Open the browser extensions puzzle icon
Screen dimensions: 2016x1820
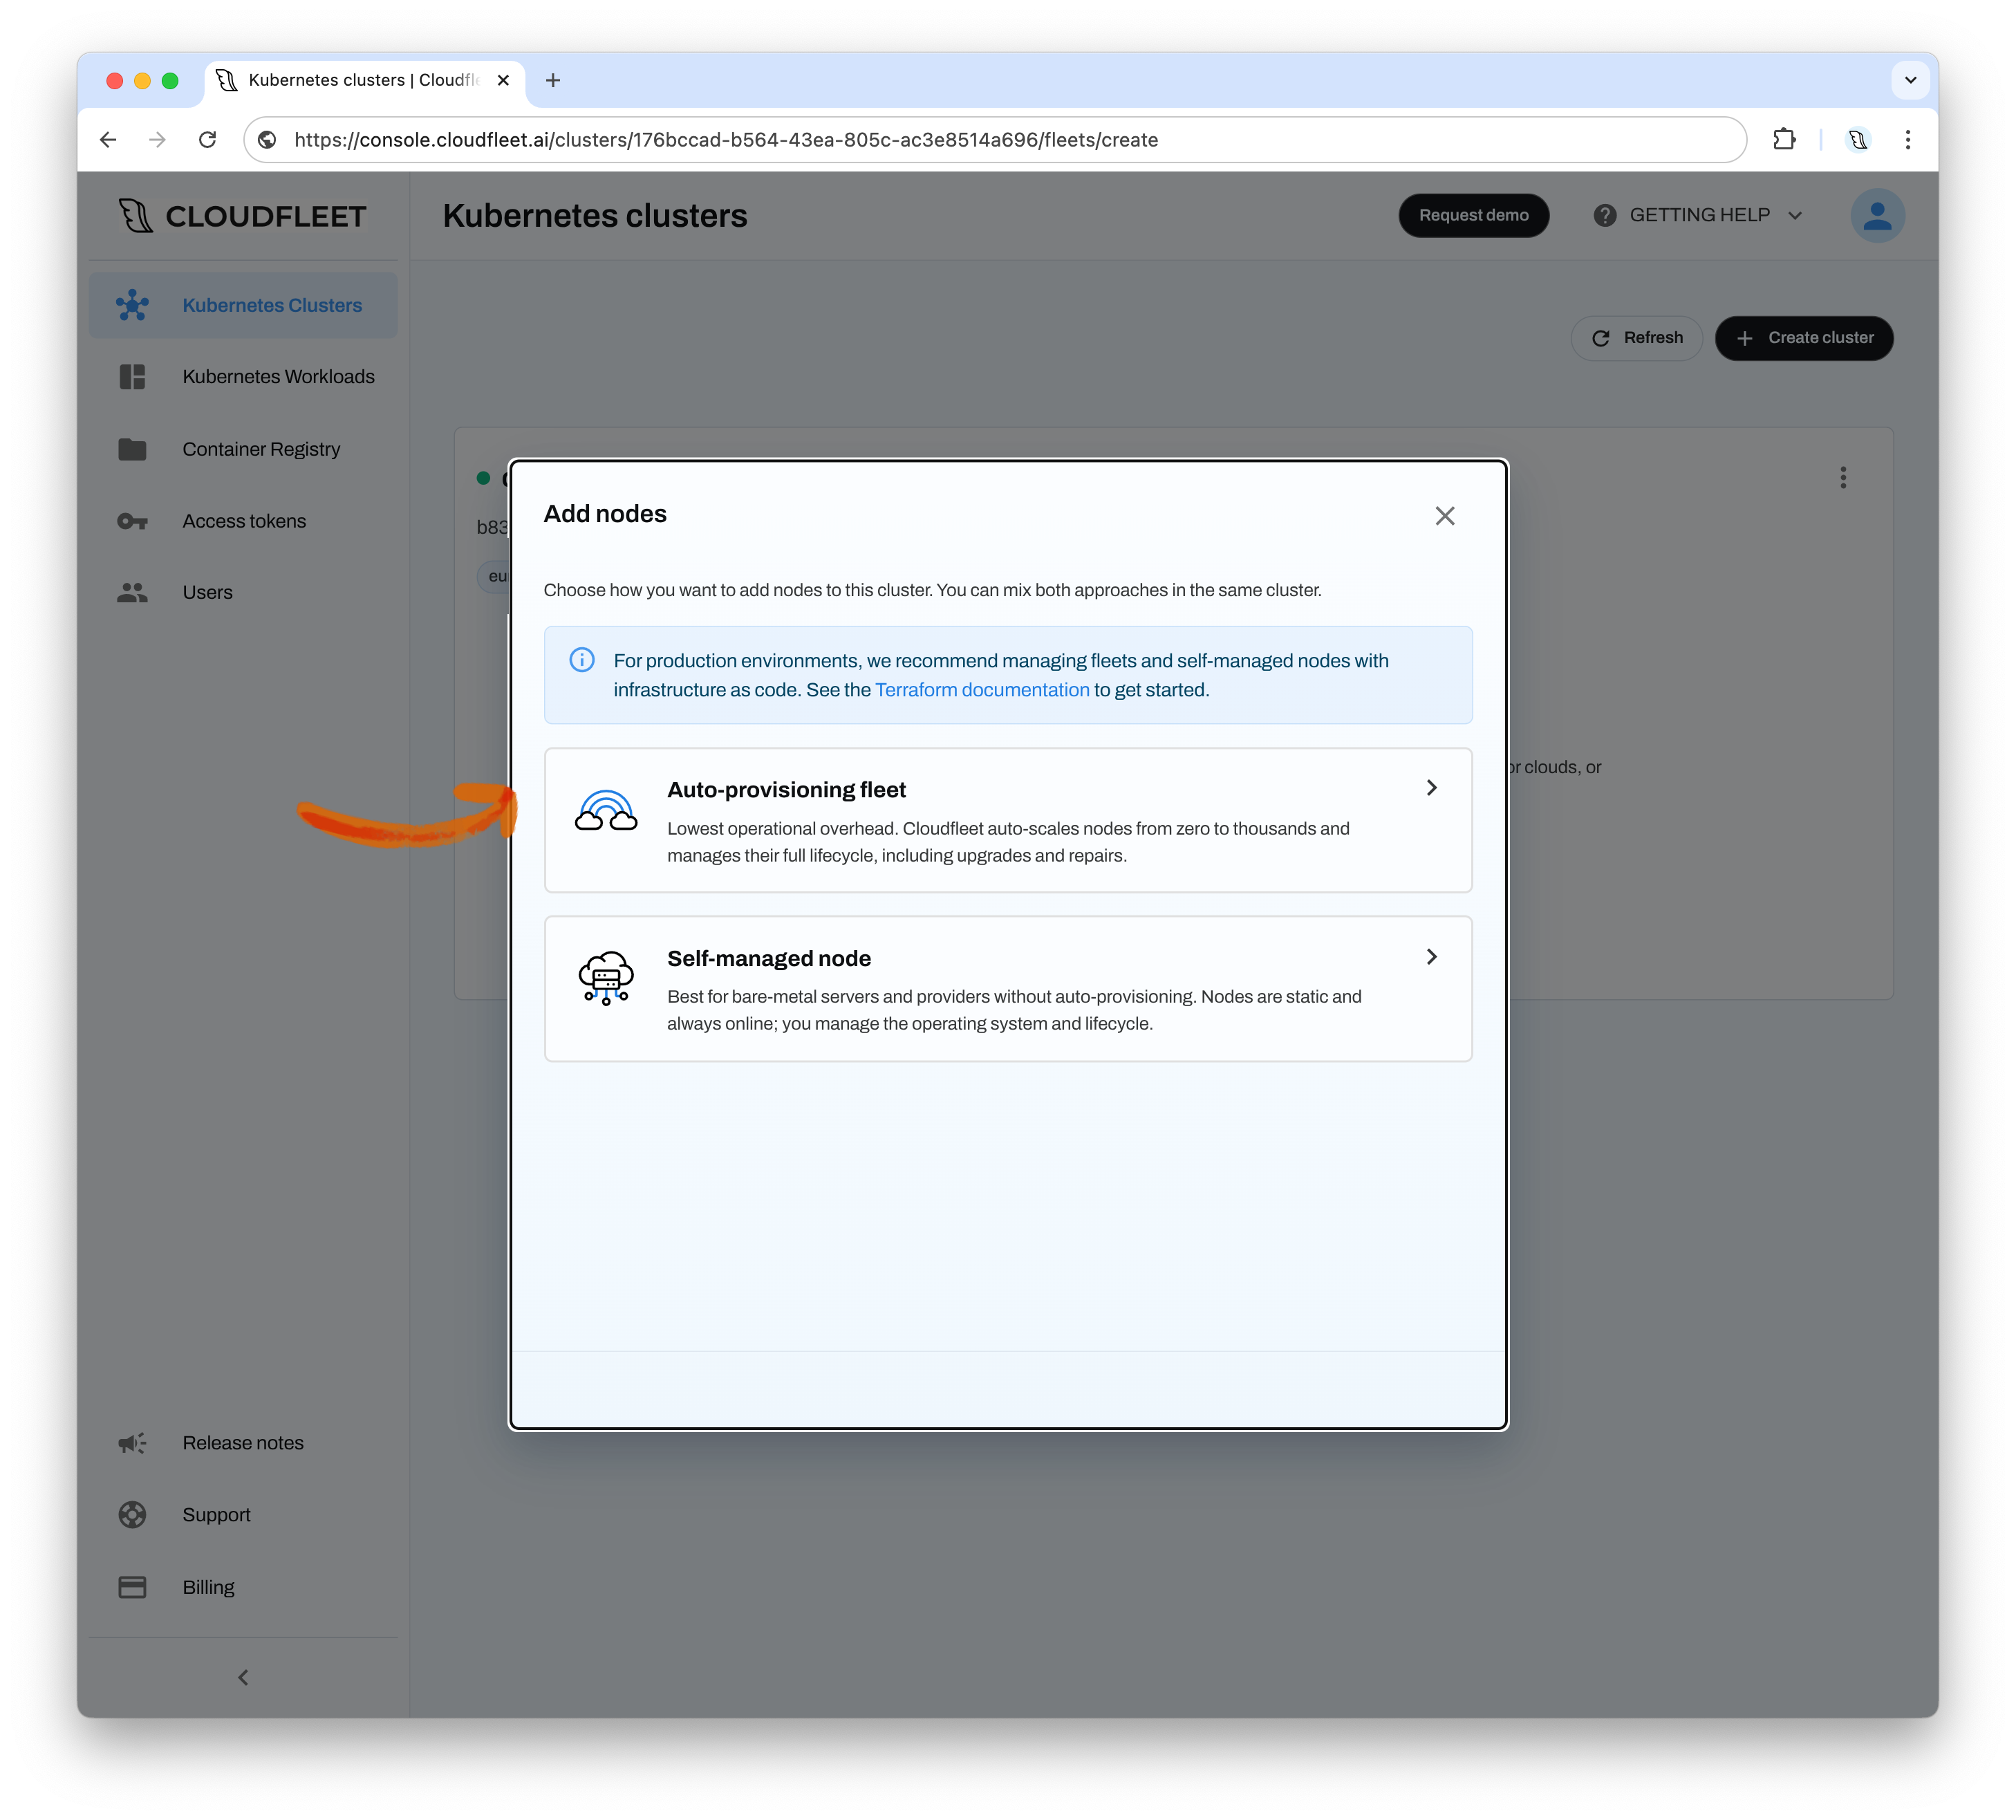(x=1784, y=140)
